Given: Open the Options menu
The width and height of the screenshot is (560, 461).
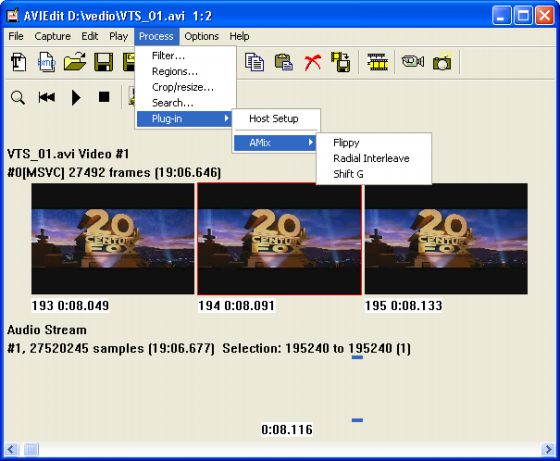Looking at the screenshot, I should pyautogui.click(x=201, y=36).
